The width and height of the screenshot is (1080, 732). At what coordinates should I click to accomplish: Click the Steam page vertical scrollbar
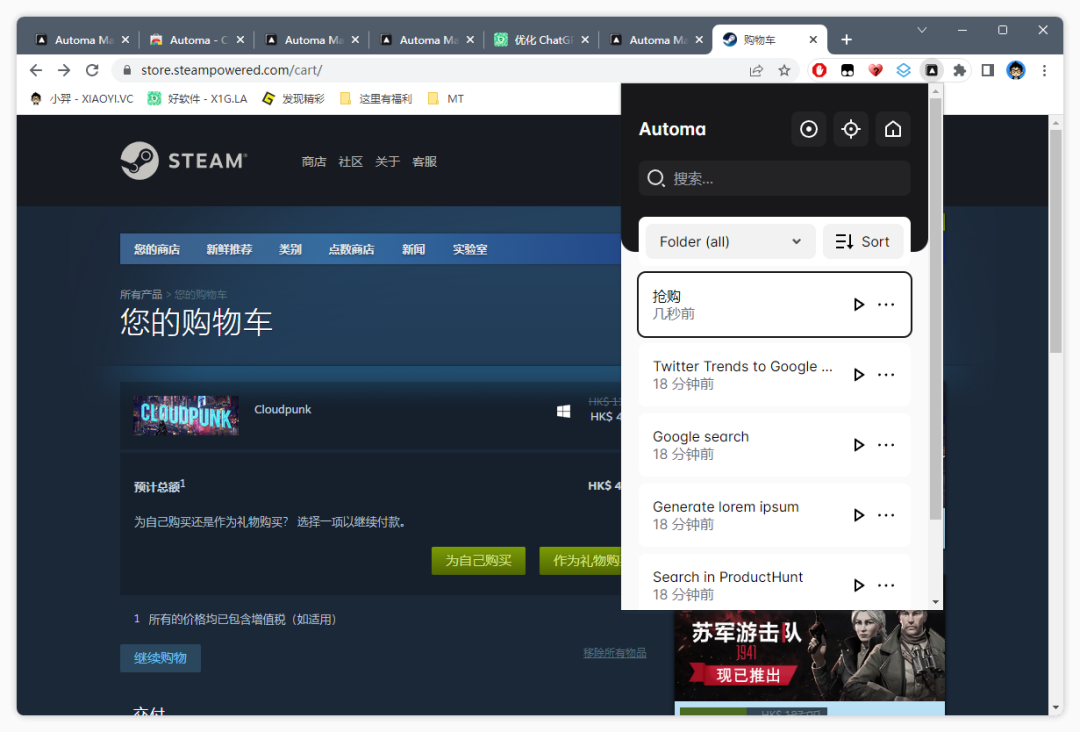click(1055, 241)
